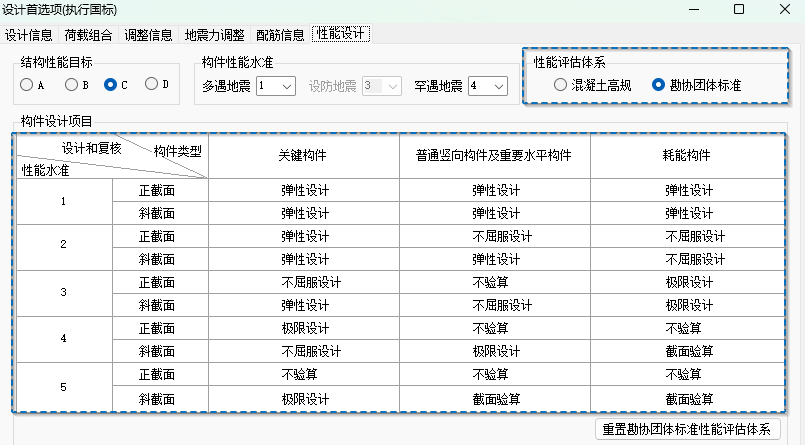
Task: Open the 罕遇地震 level dropdown
Action: [x=486, y=87]
